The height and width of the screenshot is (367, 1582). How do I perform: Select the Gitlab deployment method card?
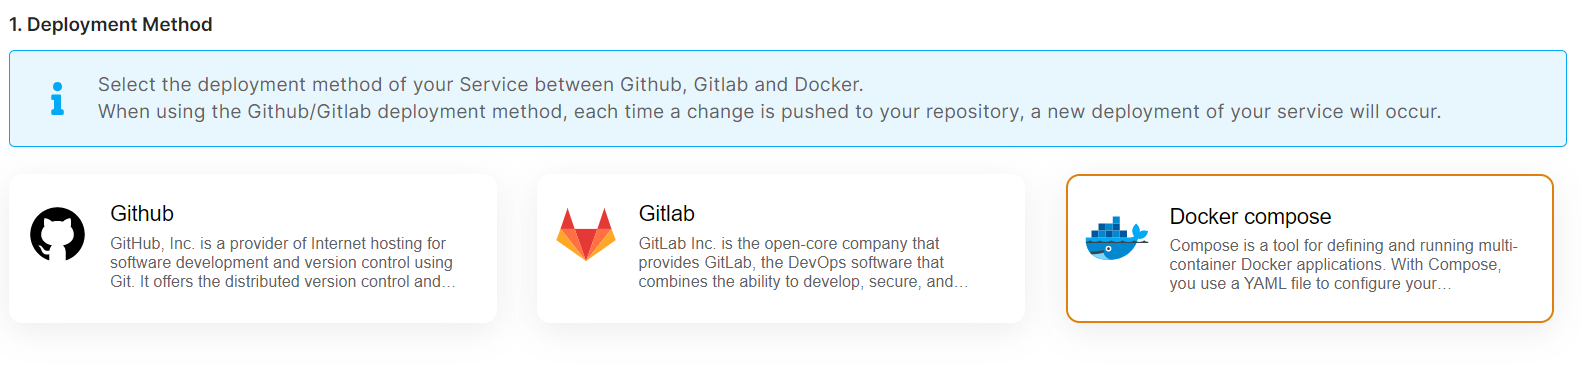coord(781,248)
